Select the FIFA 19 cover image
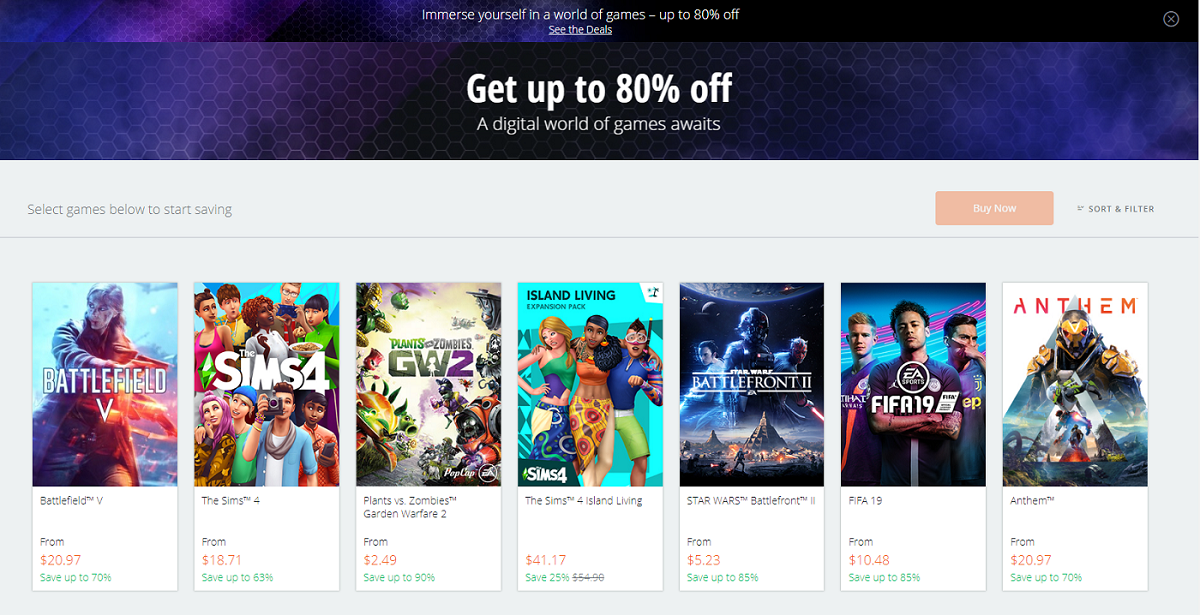1200x615 pixels. (x=913, y=384)
